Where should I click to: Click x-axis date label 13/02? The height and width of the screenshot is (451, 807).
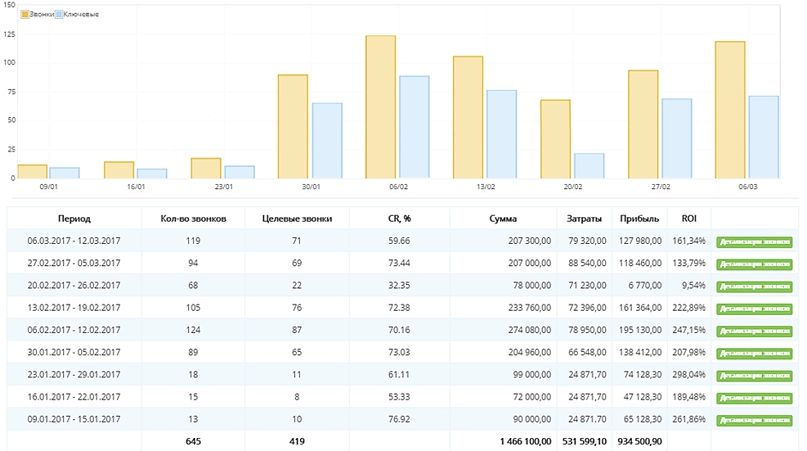click(x=485, y=187)
